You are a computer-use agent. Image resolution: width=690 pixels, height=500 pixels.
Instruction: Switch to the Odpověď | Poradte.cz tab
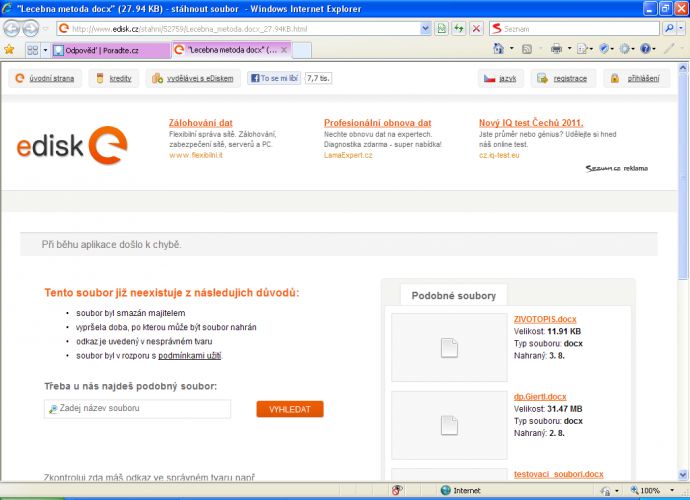[x=110, y=50]
